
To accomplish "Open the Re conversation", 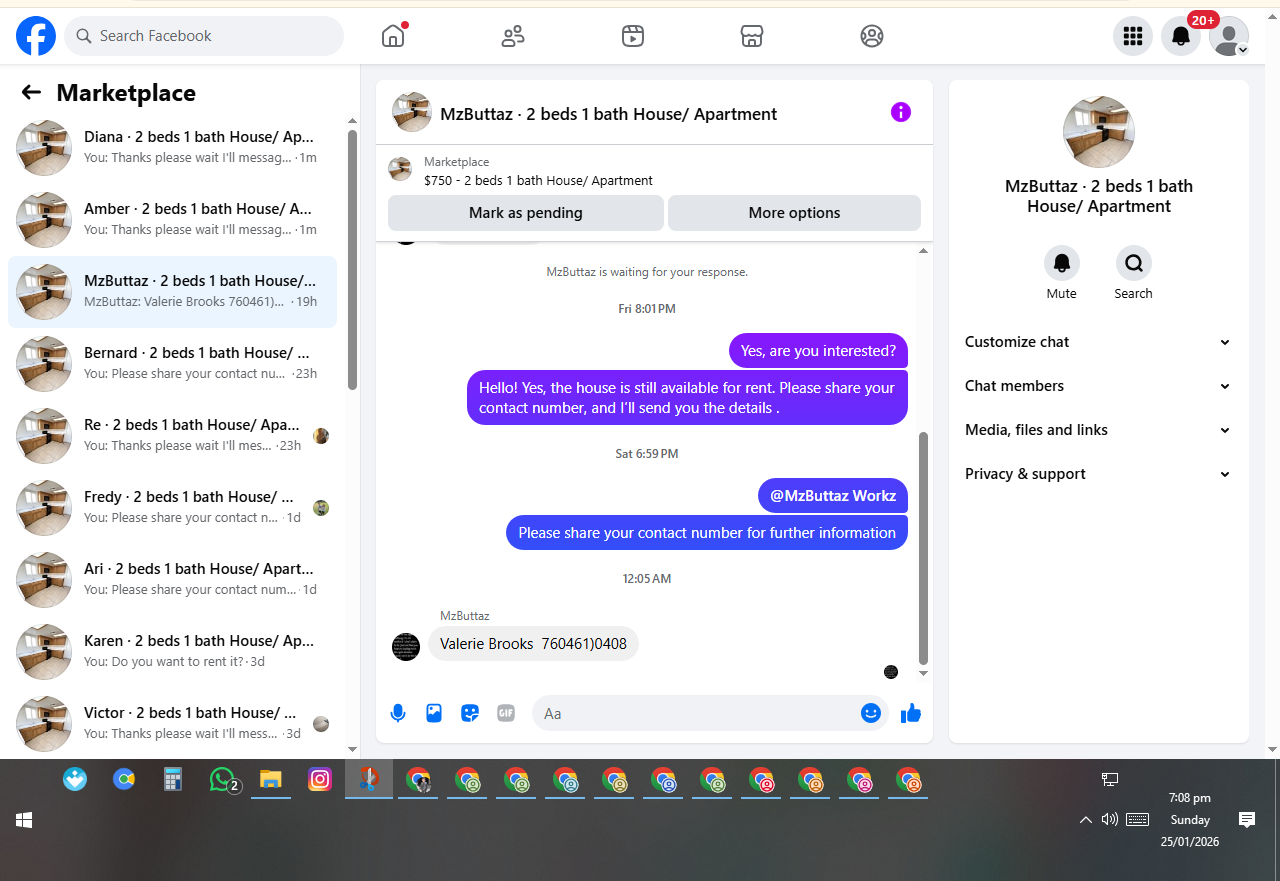I will click(x=172, y=436).
